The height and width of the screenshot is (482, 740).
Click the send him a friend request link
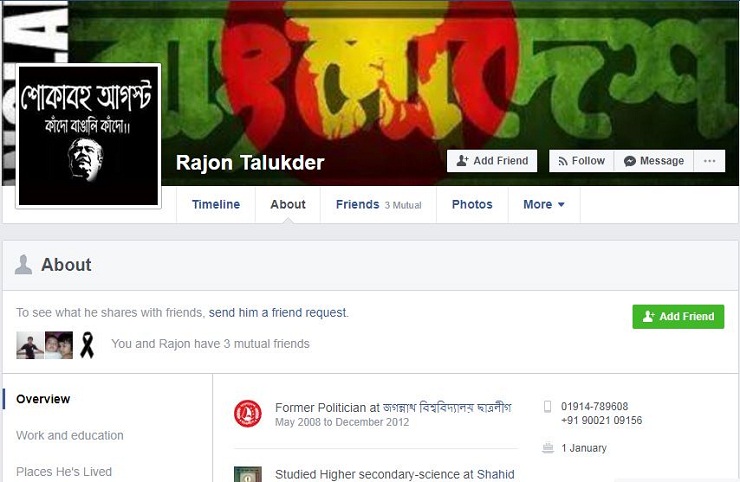tap(278, 313)
